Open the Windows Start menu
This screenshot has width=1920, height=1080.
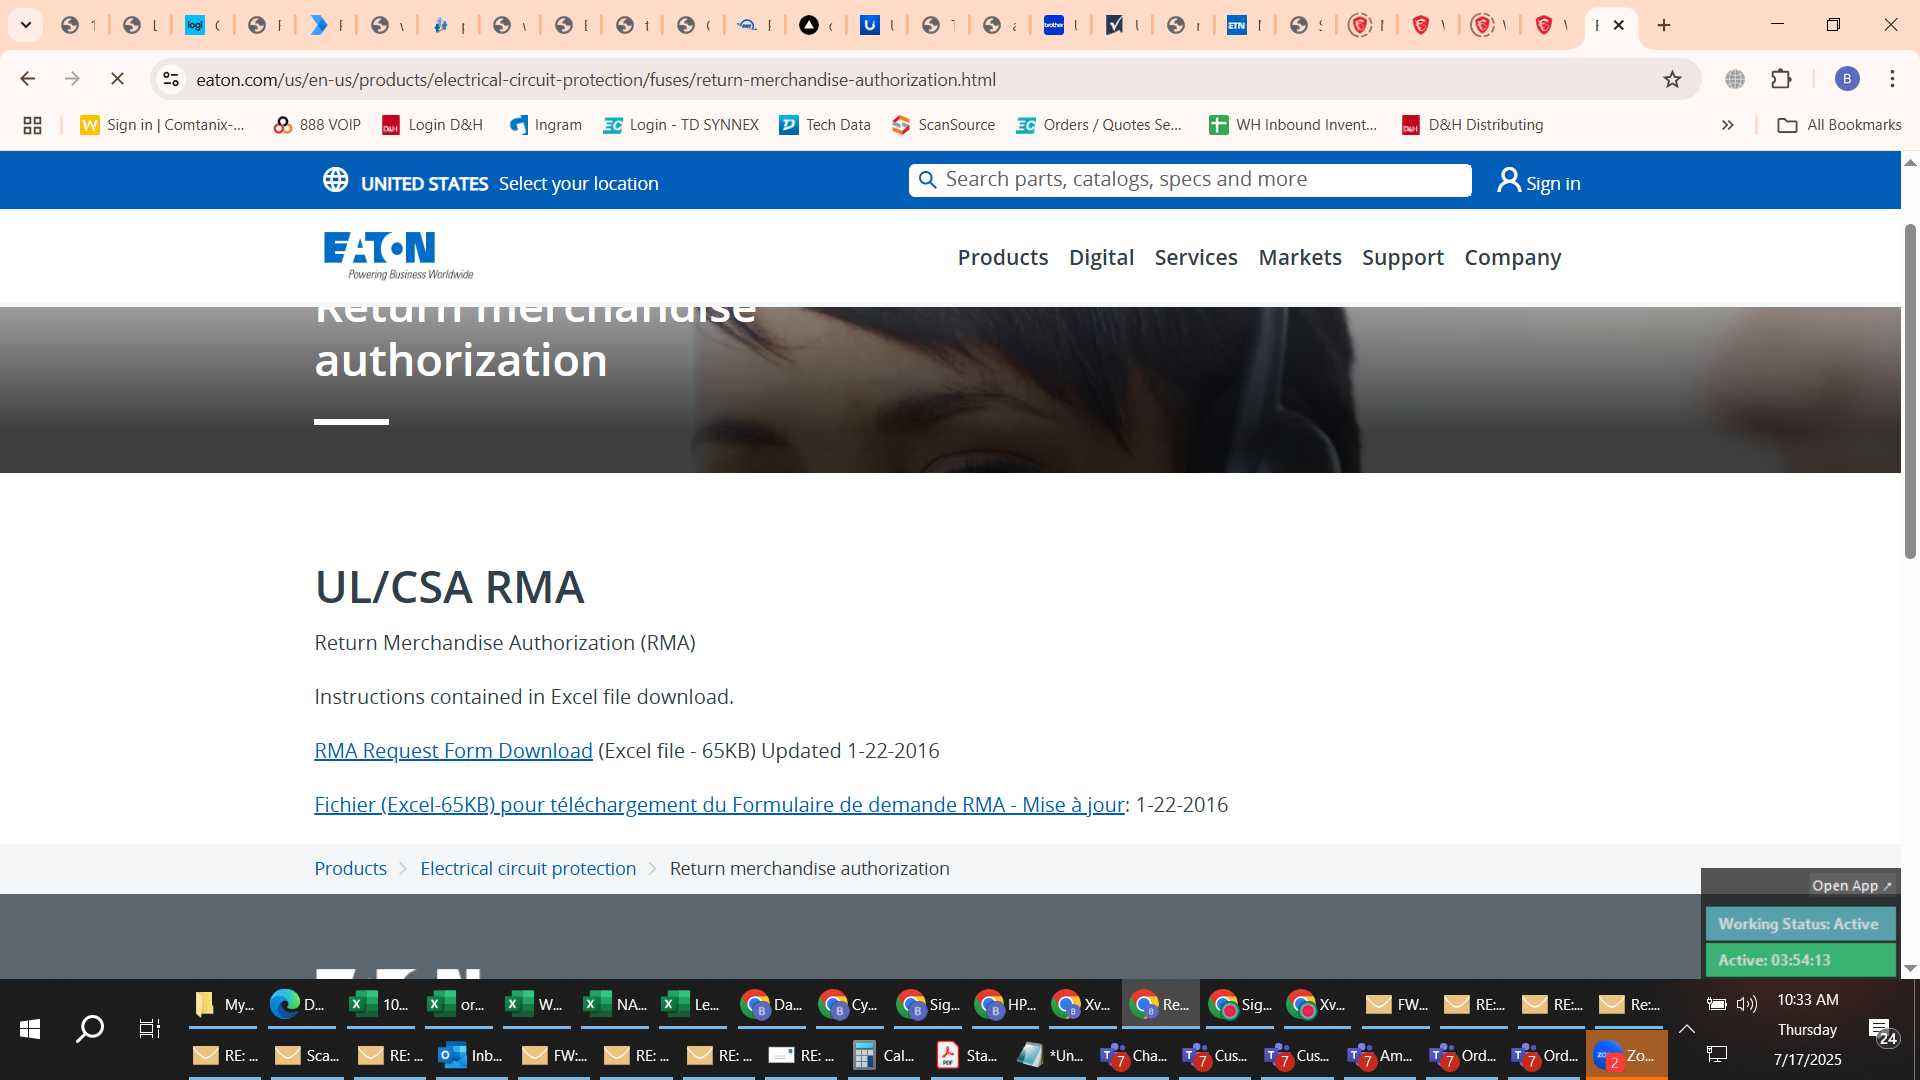pyautogui.click(x=30, y=1029)
